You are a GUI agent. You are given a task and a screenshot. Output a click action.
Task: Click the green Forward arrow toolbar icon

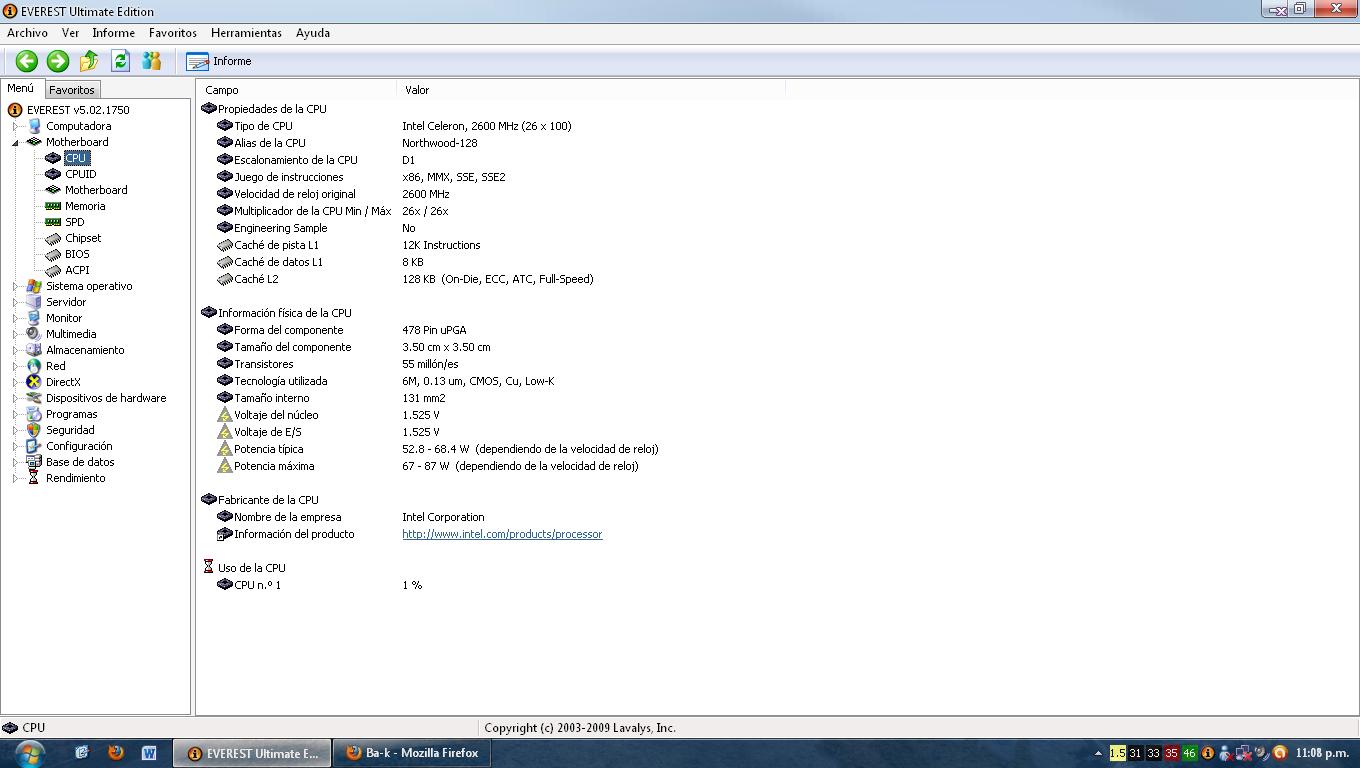(58, 61)
